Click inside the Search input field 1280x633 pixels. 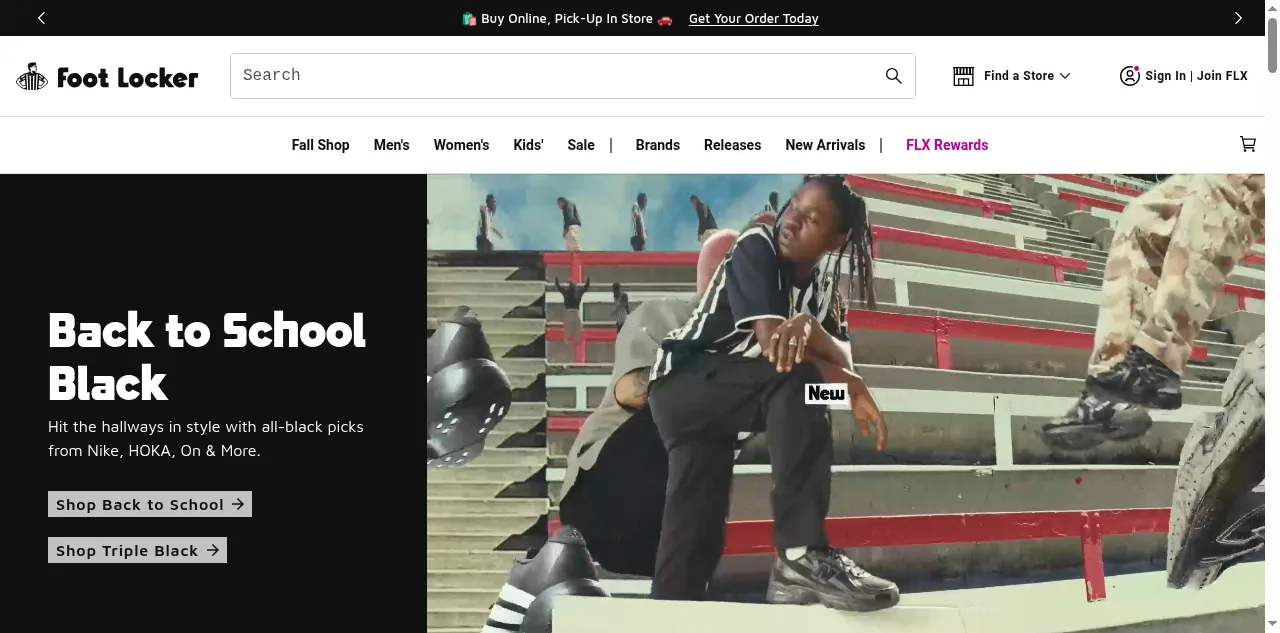pyautogui.click(x=555, y=76)
